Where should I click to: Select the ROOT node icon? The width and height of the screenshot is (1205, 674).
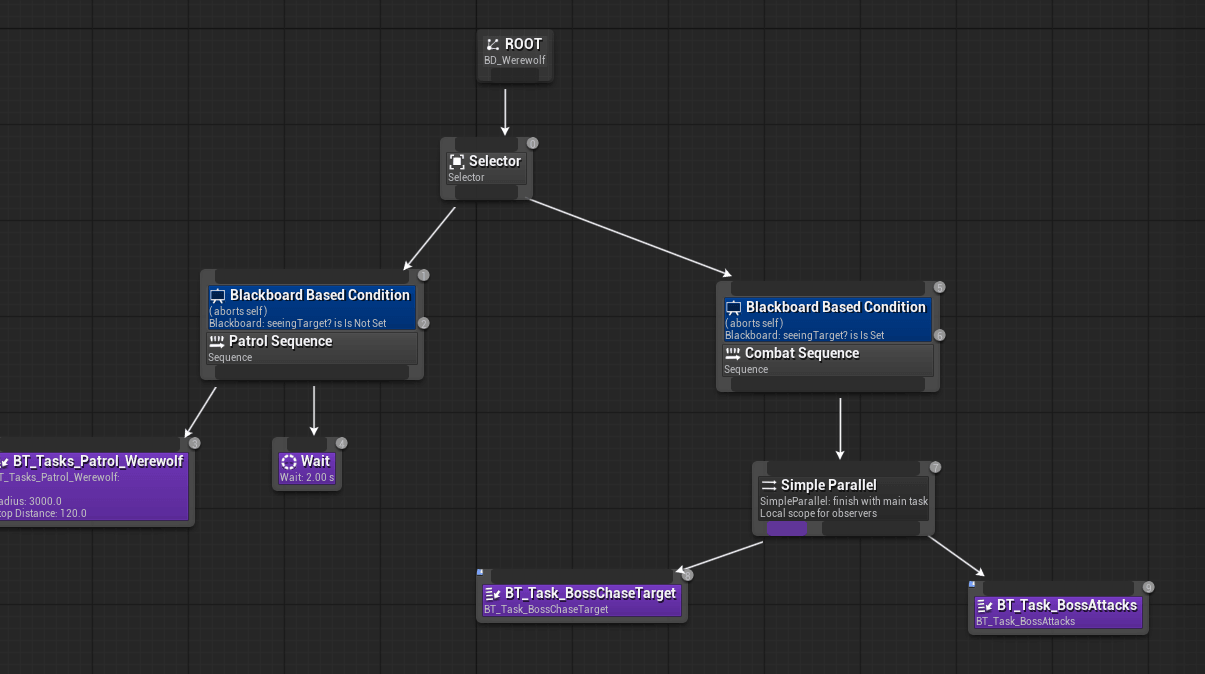click(492, 44)
